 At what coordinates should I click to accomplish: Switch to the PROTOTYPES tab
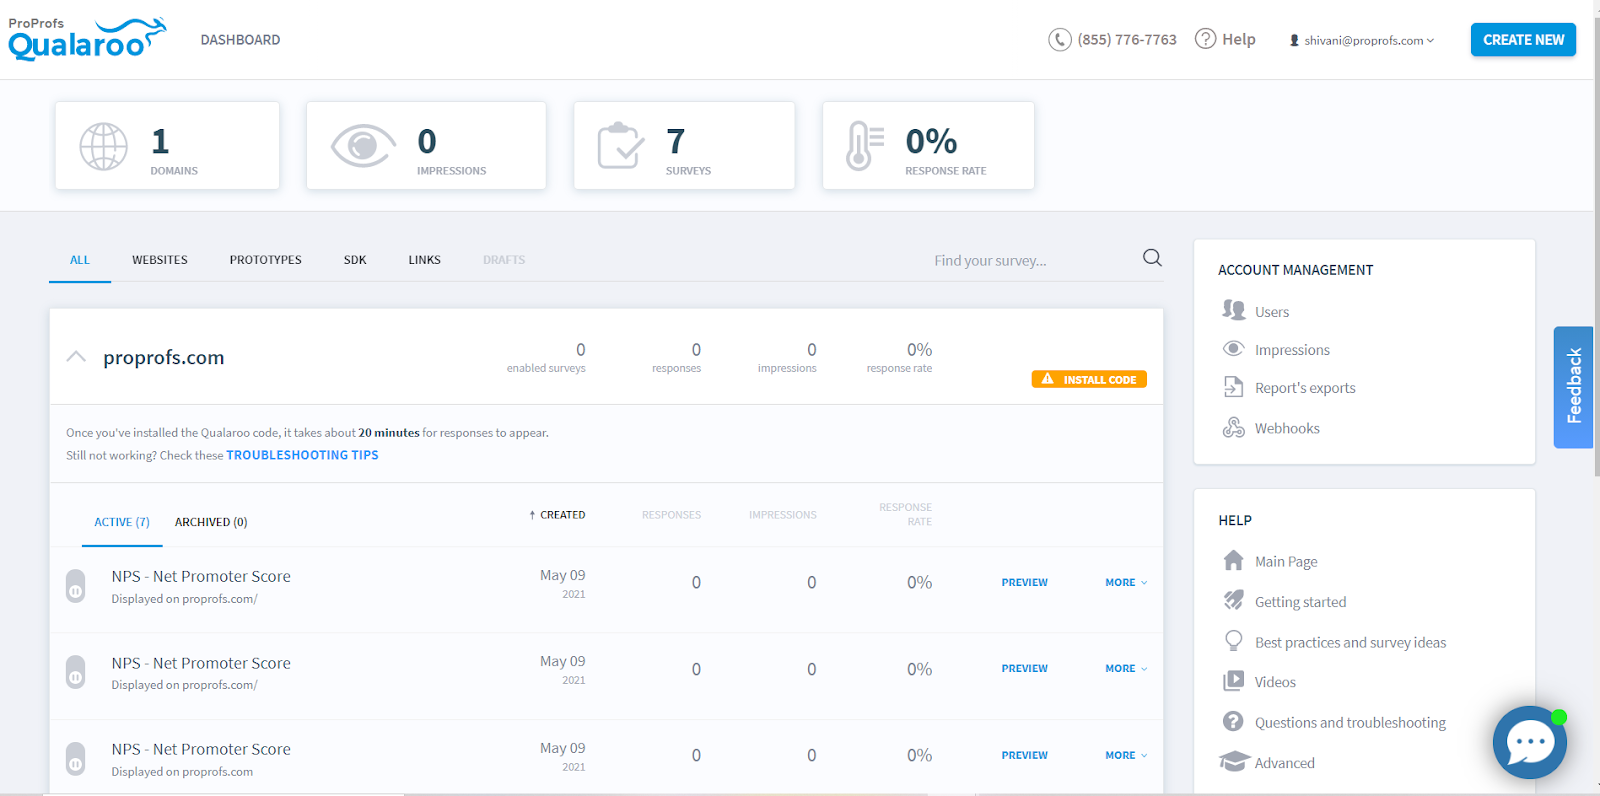tap(266, 260)
